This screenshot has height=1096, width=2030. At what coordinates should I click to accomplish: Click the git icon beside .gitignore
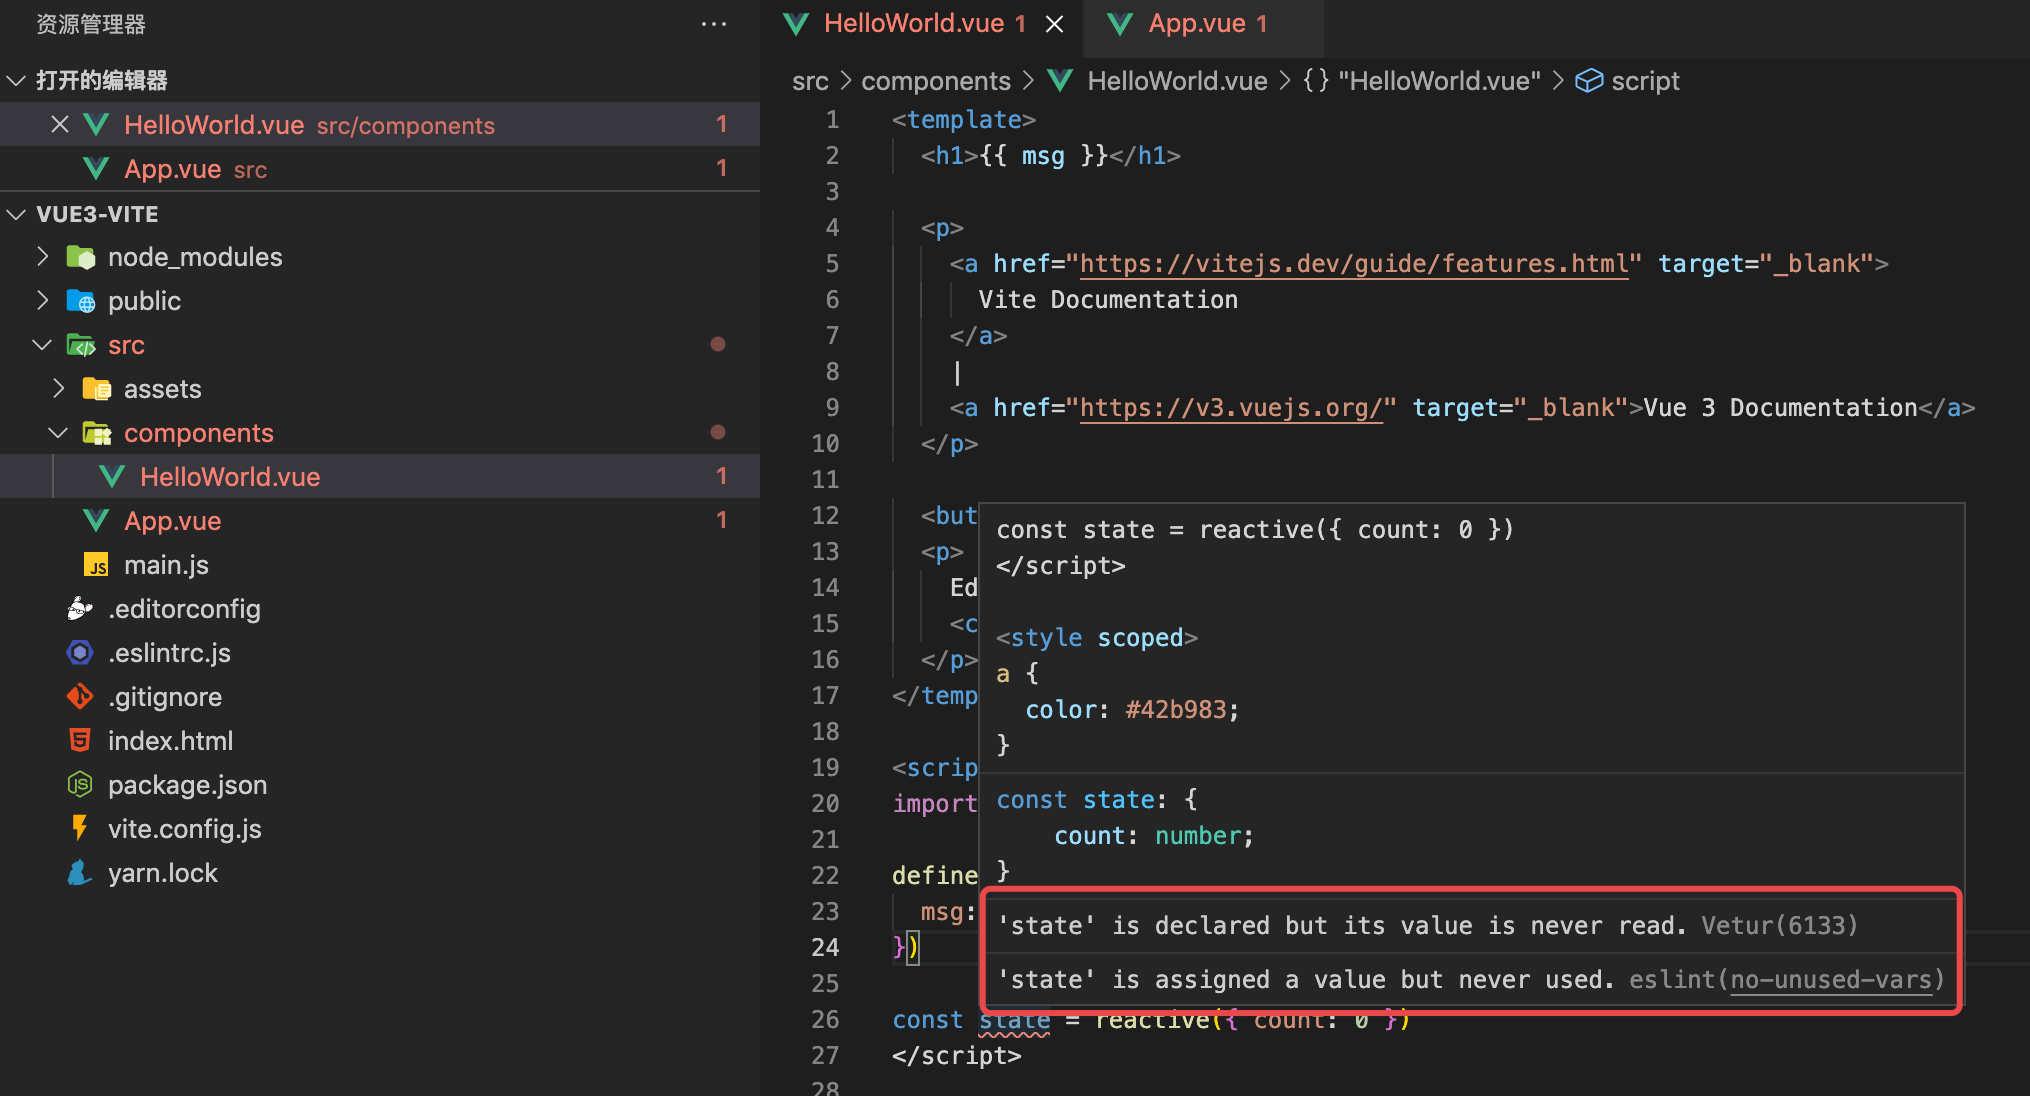pyautogui.click(x=80, y=697)
